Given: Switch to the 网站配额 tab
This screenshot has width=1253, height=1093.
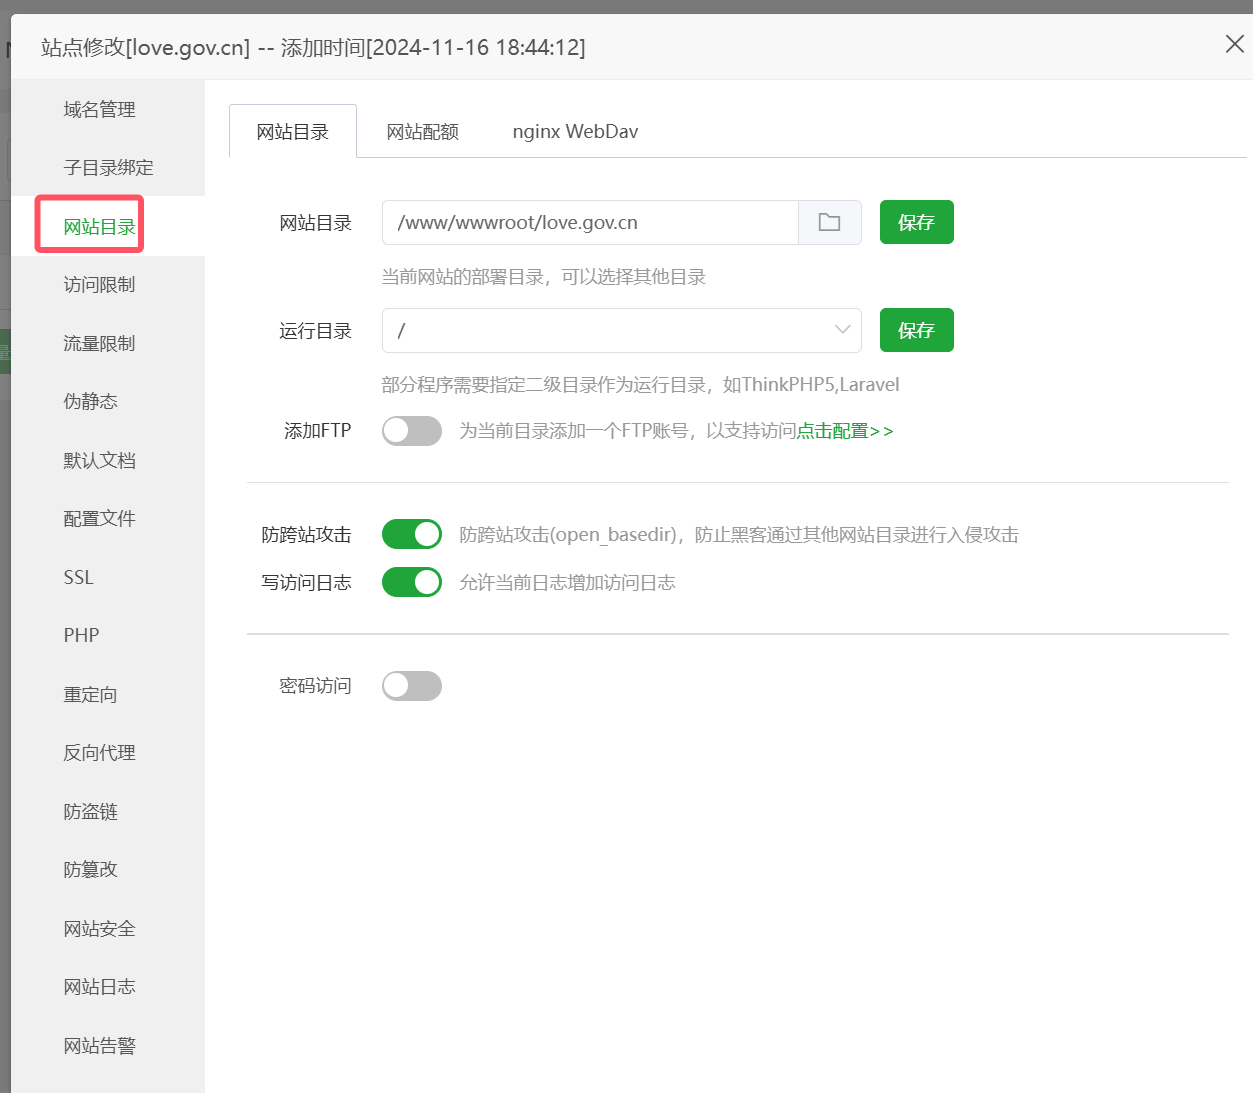Looking at the screenshot, I should point(422,132).
